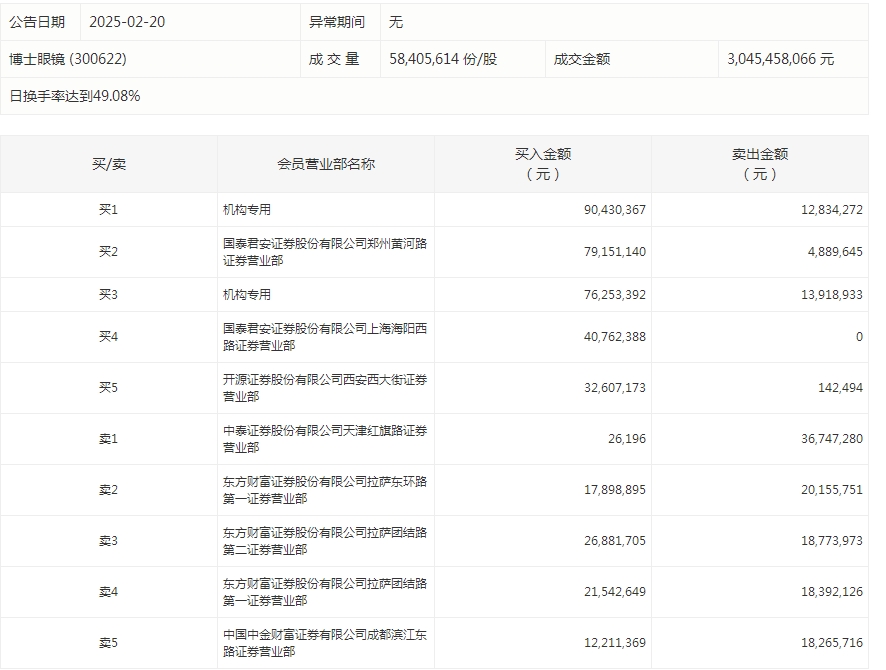The height and width of the screenshot is (670, 886).
Task: Click the 买入金额（元） column header
Action: coord(543,164)
